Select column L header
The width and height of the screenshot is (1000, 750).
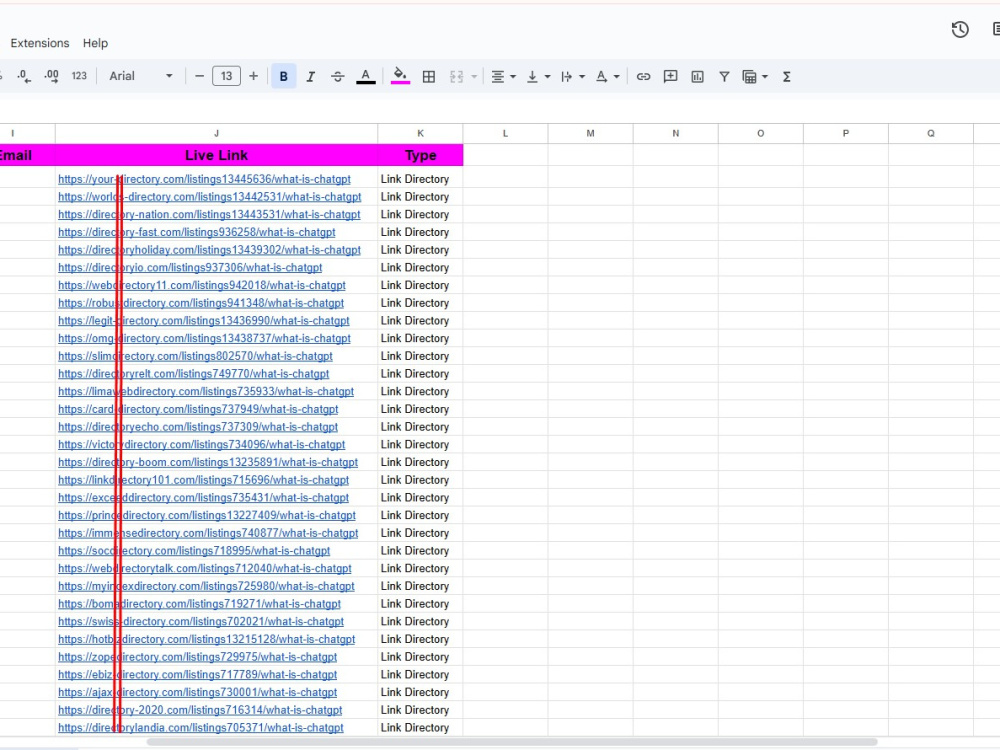click(505, 133)
